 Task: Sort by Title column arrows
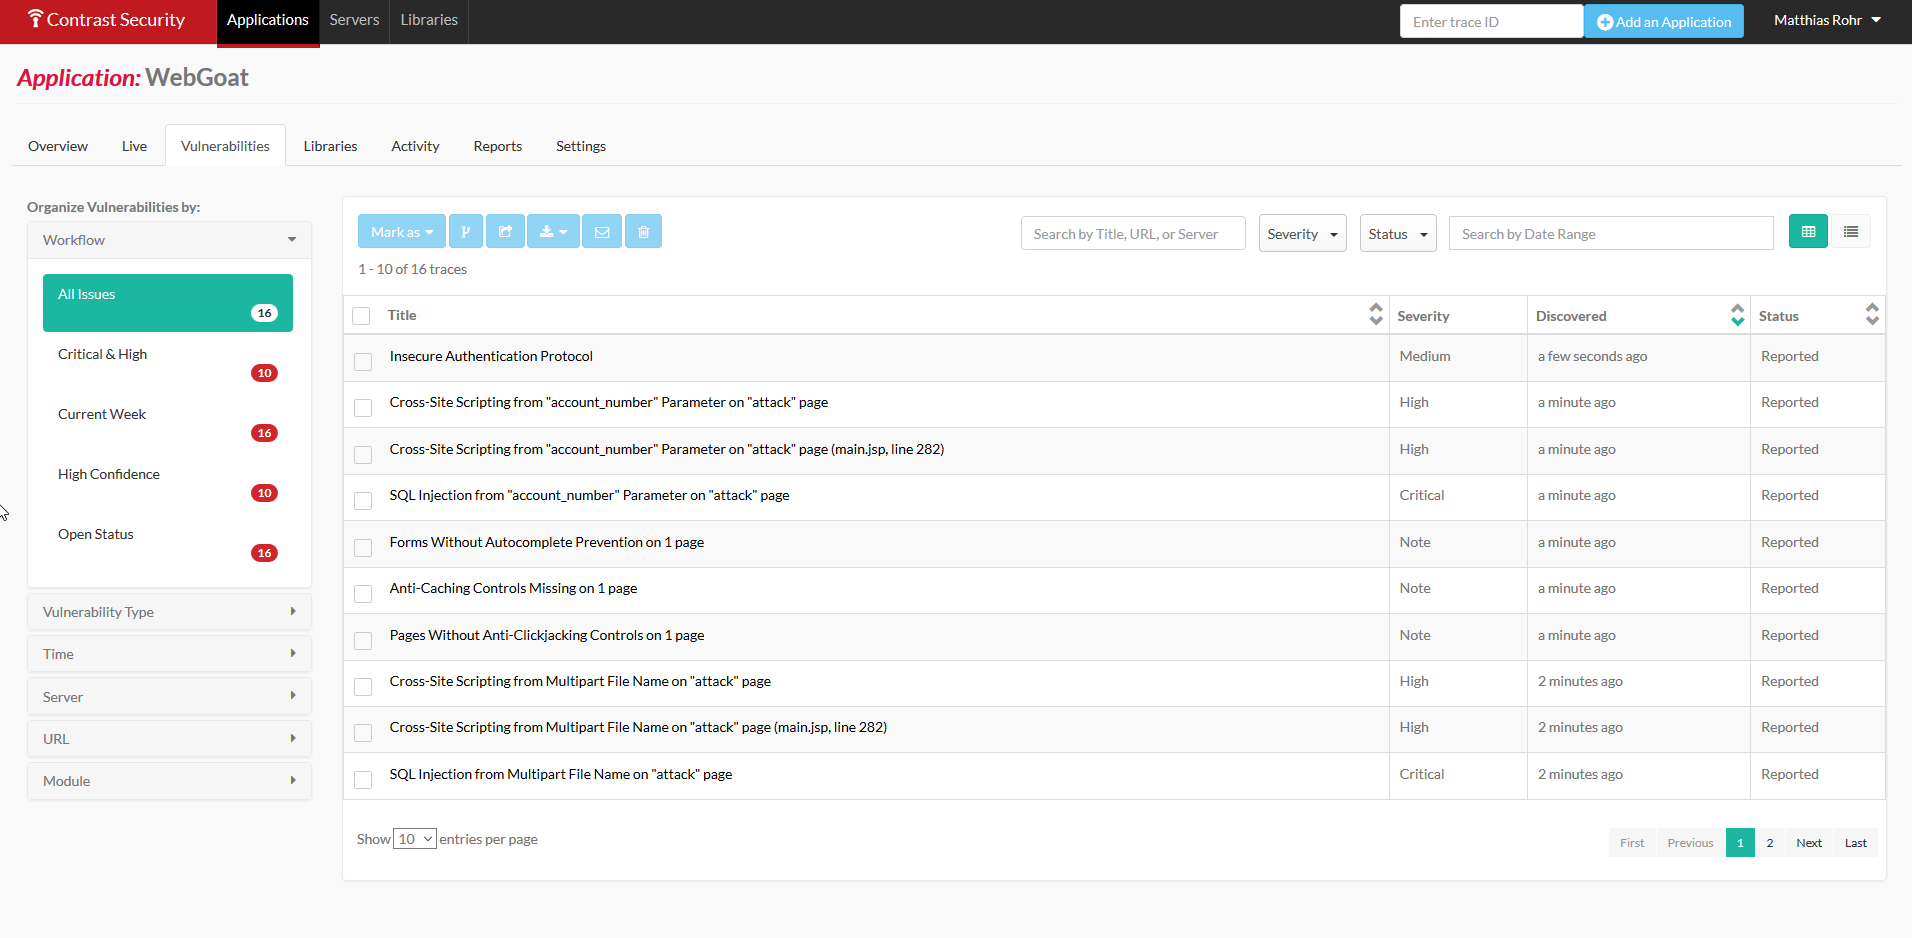pos(1376,314)
